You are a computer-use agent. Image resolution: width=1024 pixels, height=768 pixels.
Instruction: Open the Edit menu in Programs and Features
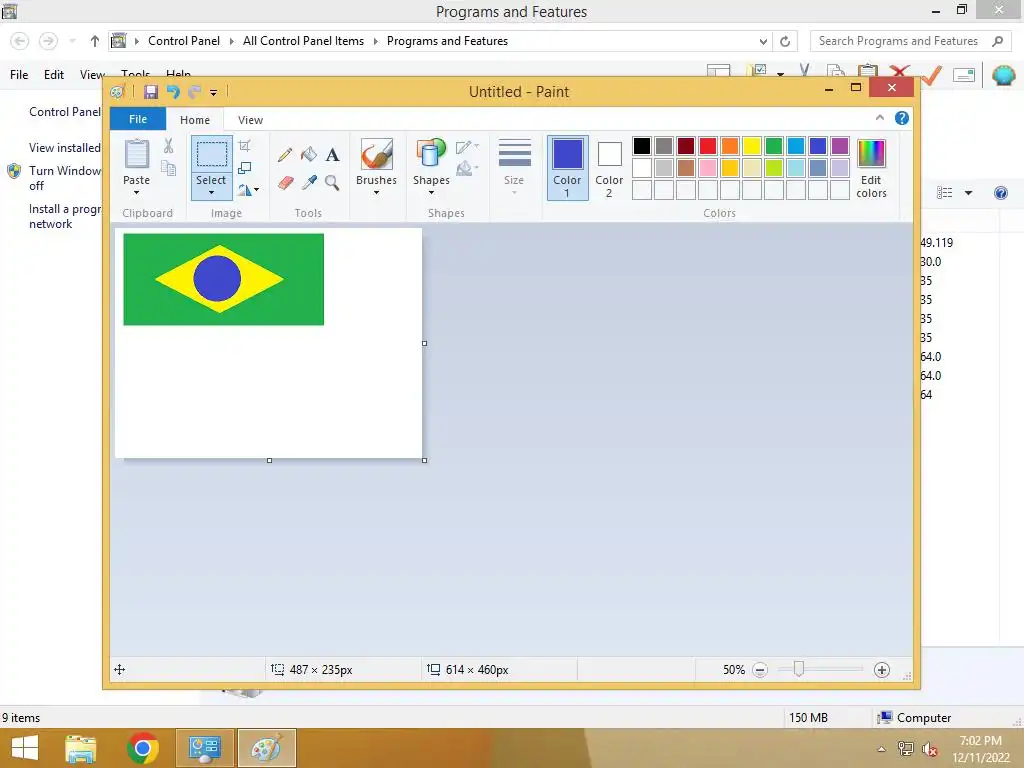coord(54,75)
